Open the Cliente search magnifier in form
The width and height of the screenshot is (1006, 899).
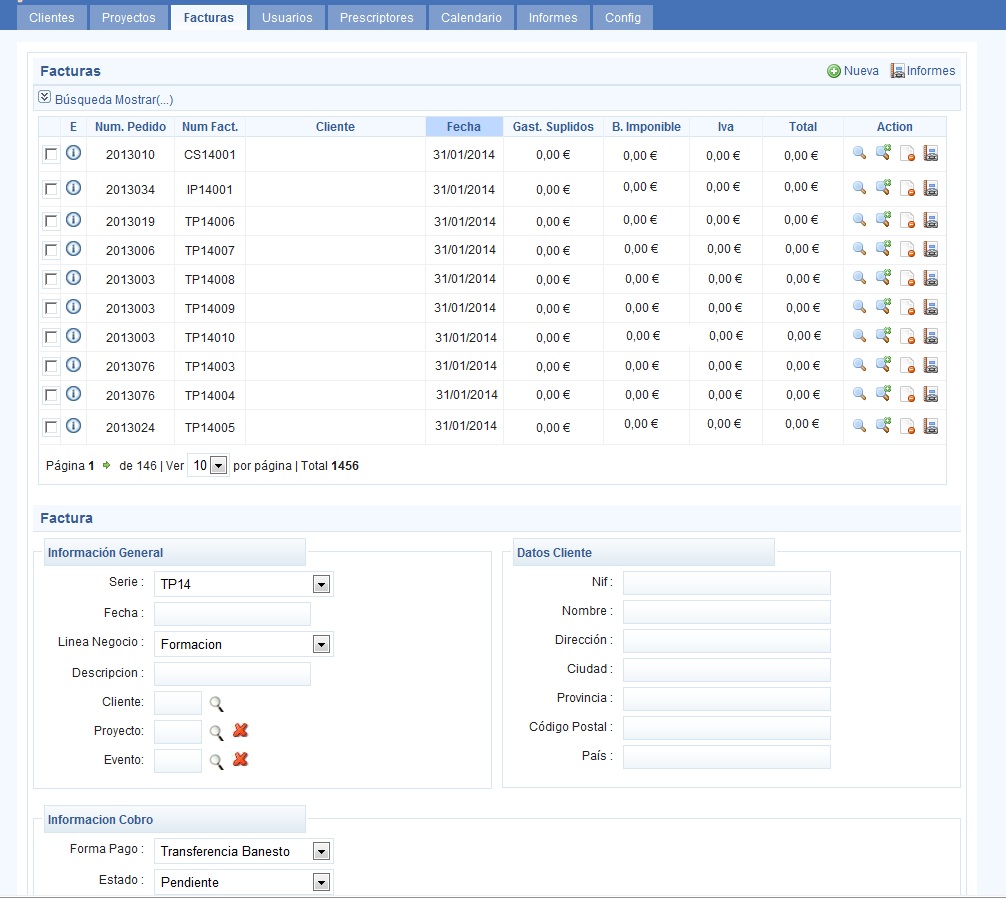pos(216,704)
